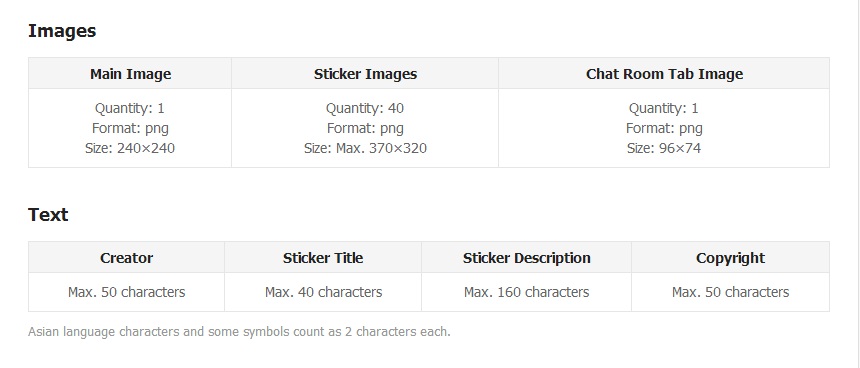Click Chat Room Tab Quantity: 1 text
860x368 pixels.
[664, 109]
